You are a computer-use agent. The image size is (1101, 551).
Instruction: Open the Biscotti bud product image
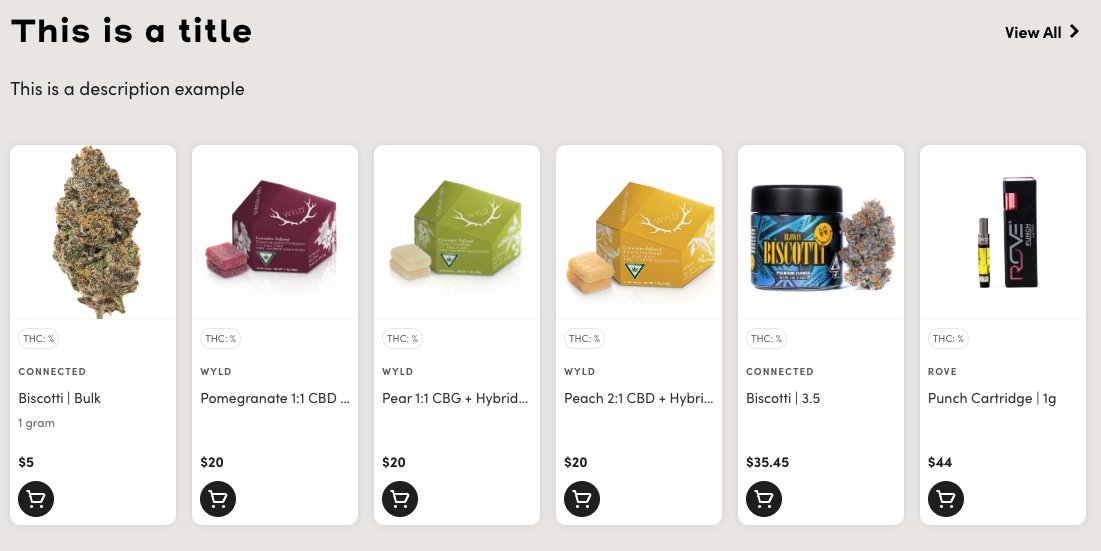click(x=93, y=232)
